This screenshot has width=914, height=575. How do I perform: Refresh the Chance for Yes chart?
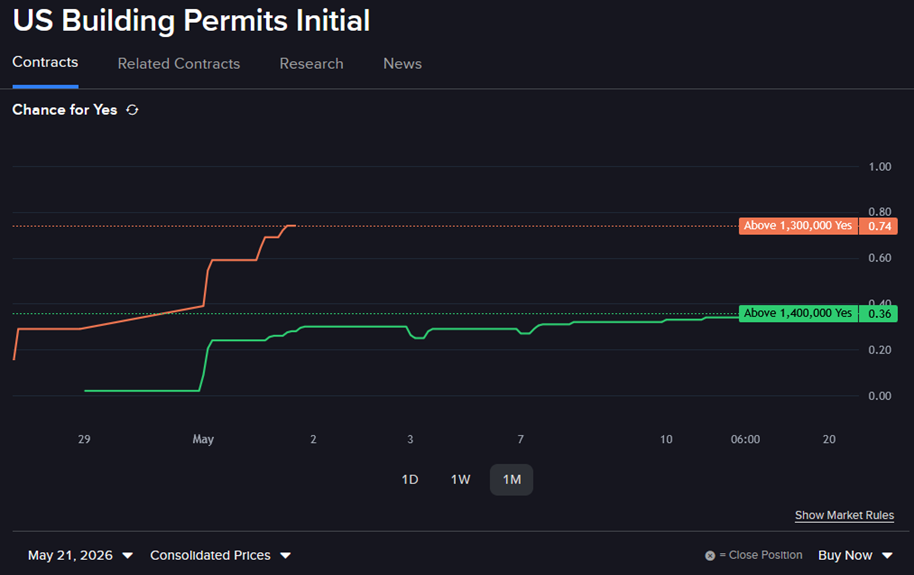(x=132, y=110)
